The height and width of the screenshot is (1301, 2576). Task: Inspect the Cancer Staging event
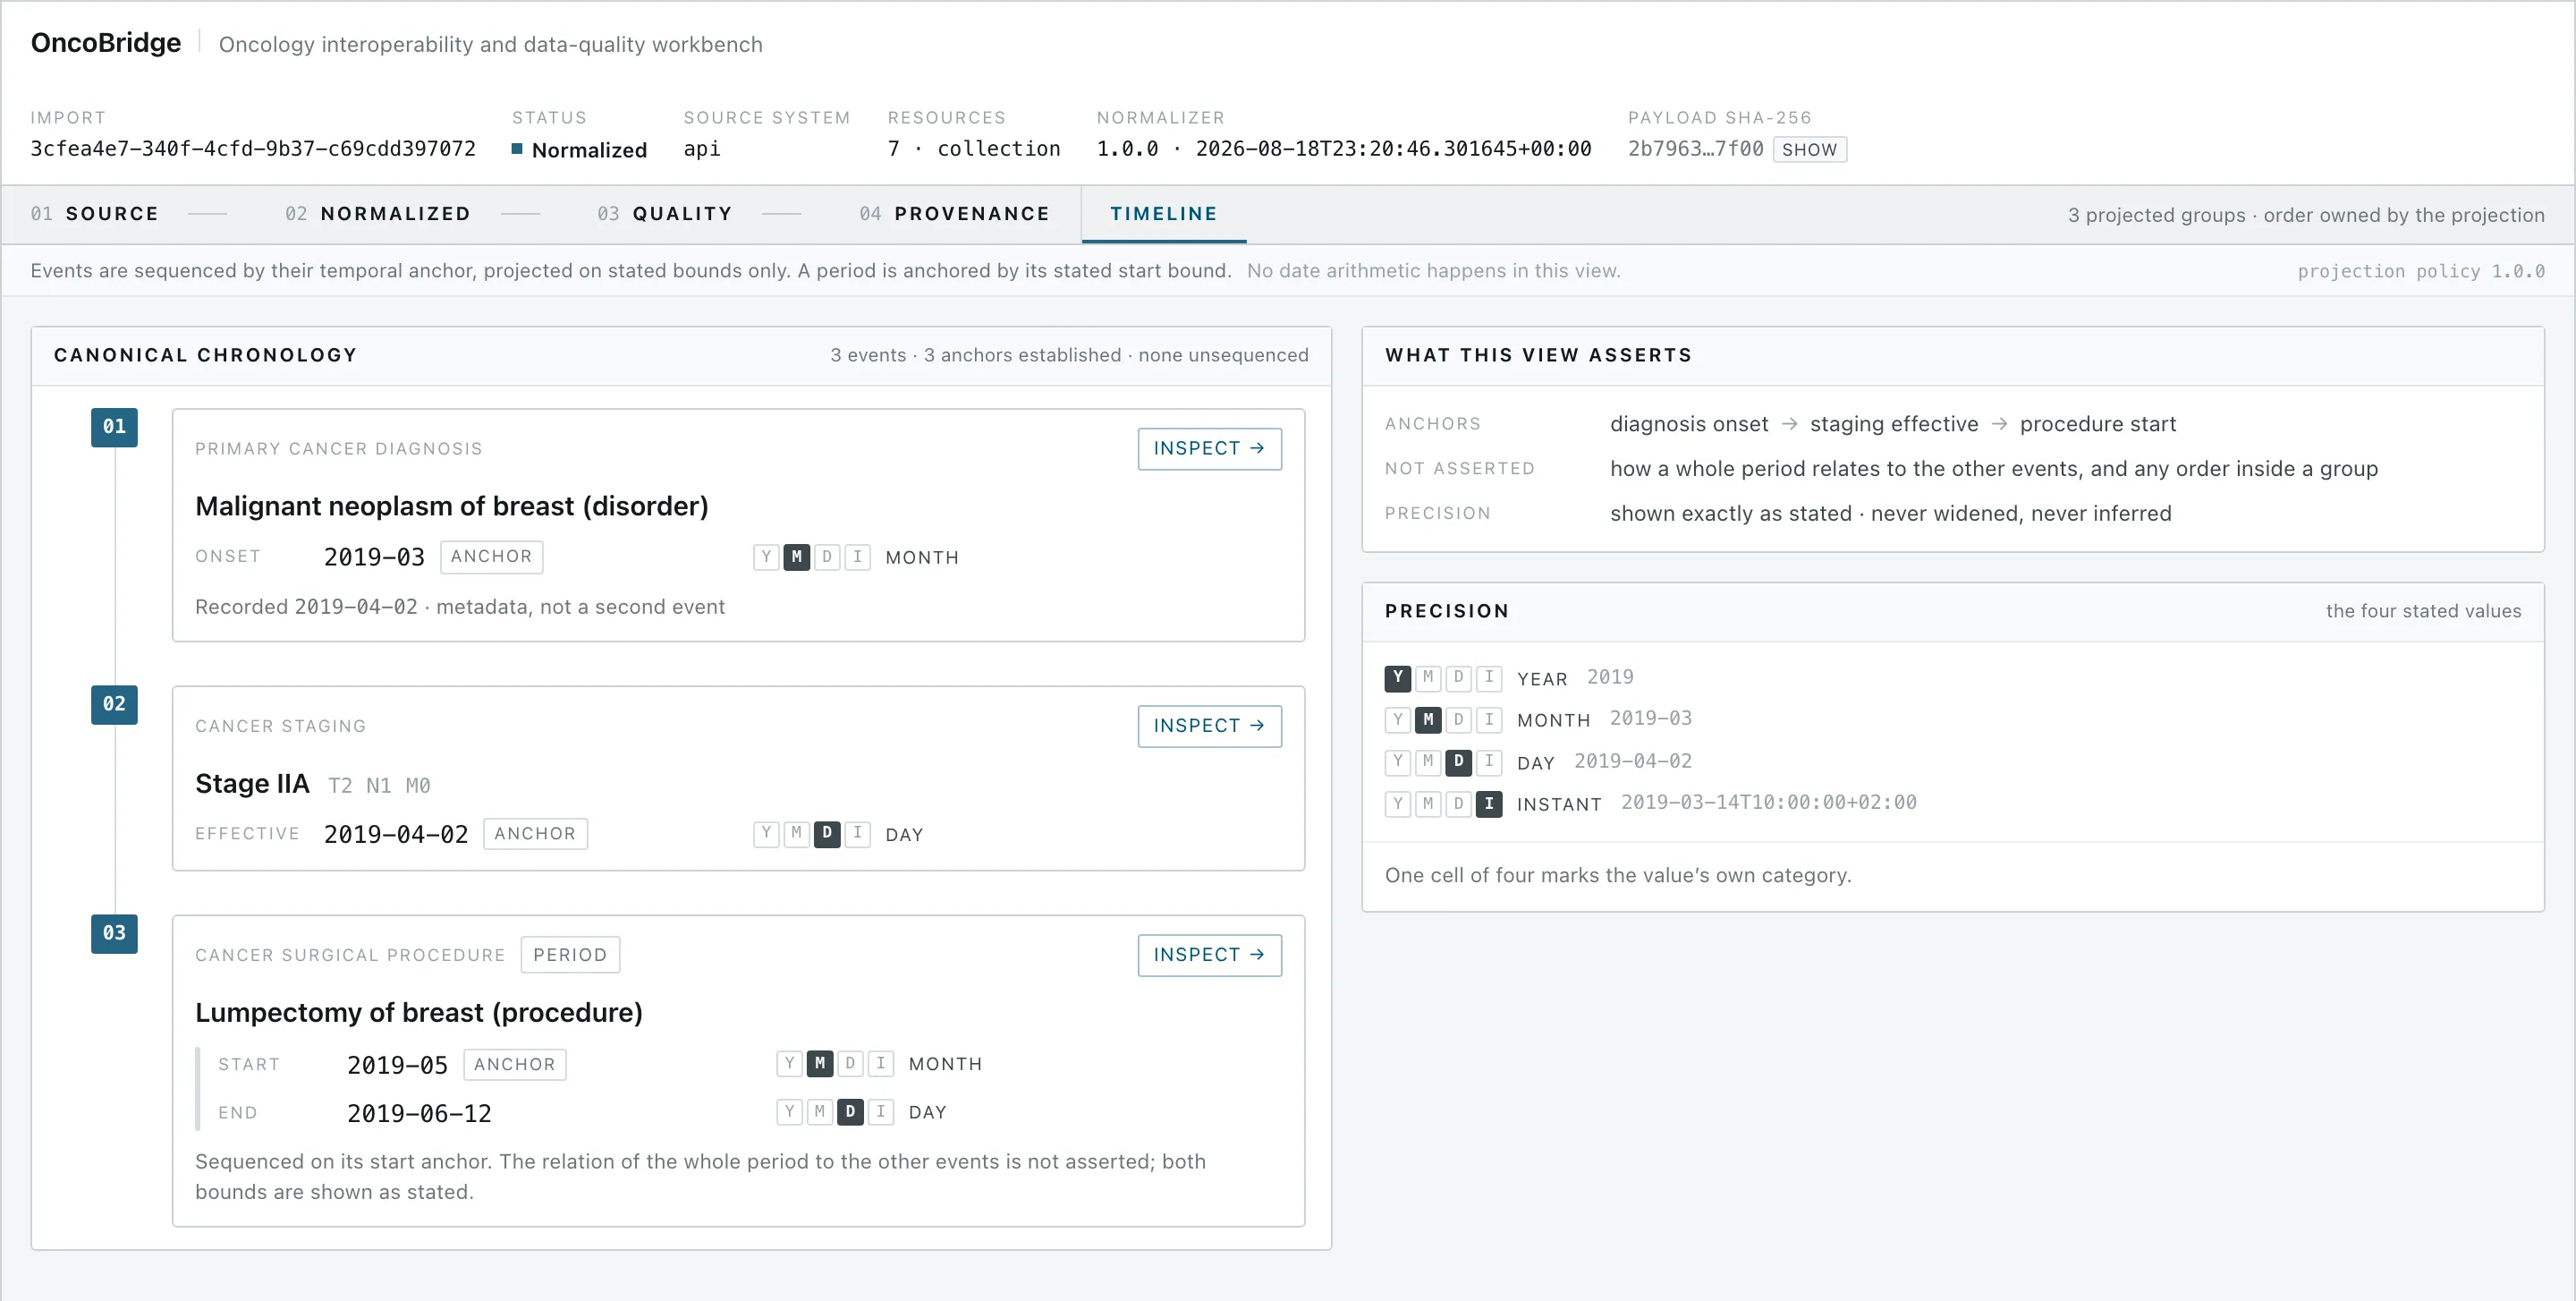pos(1209,726)
